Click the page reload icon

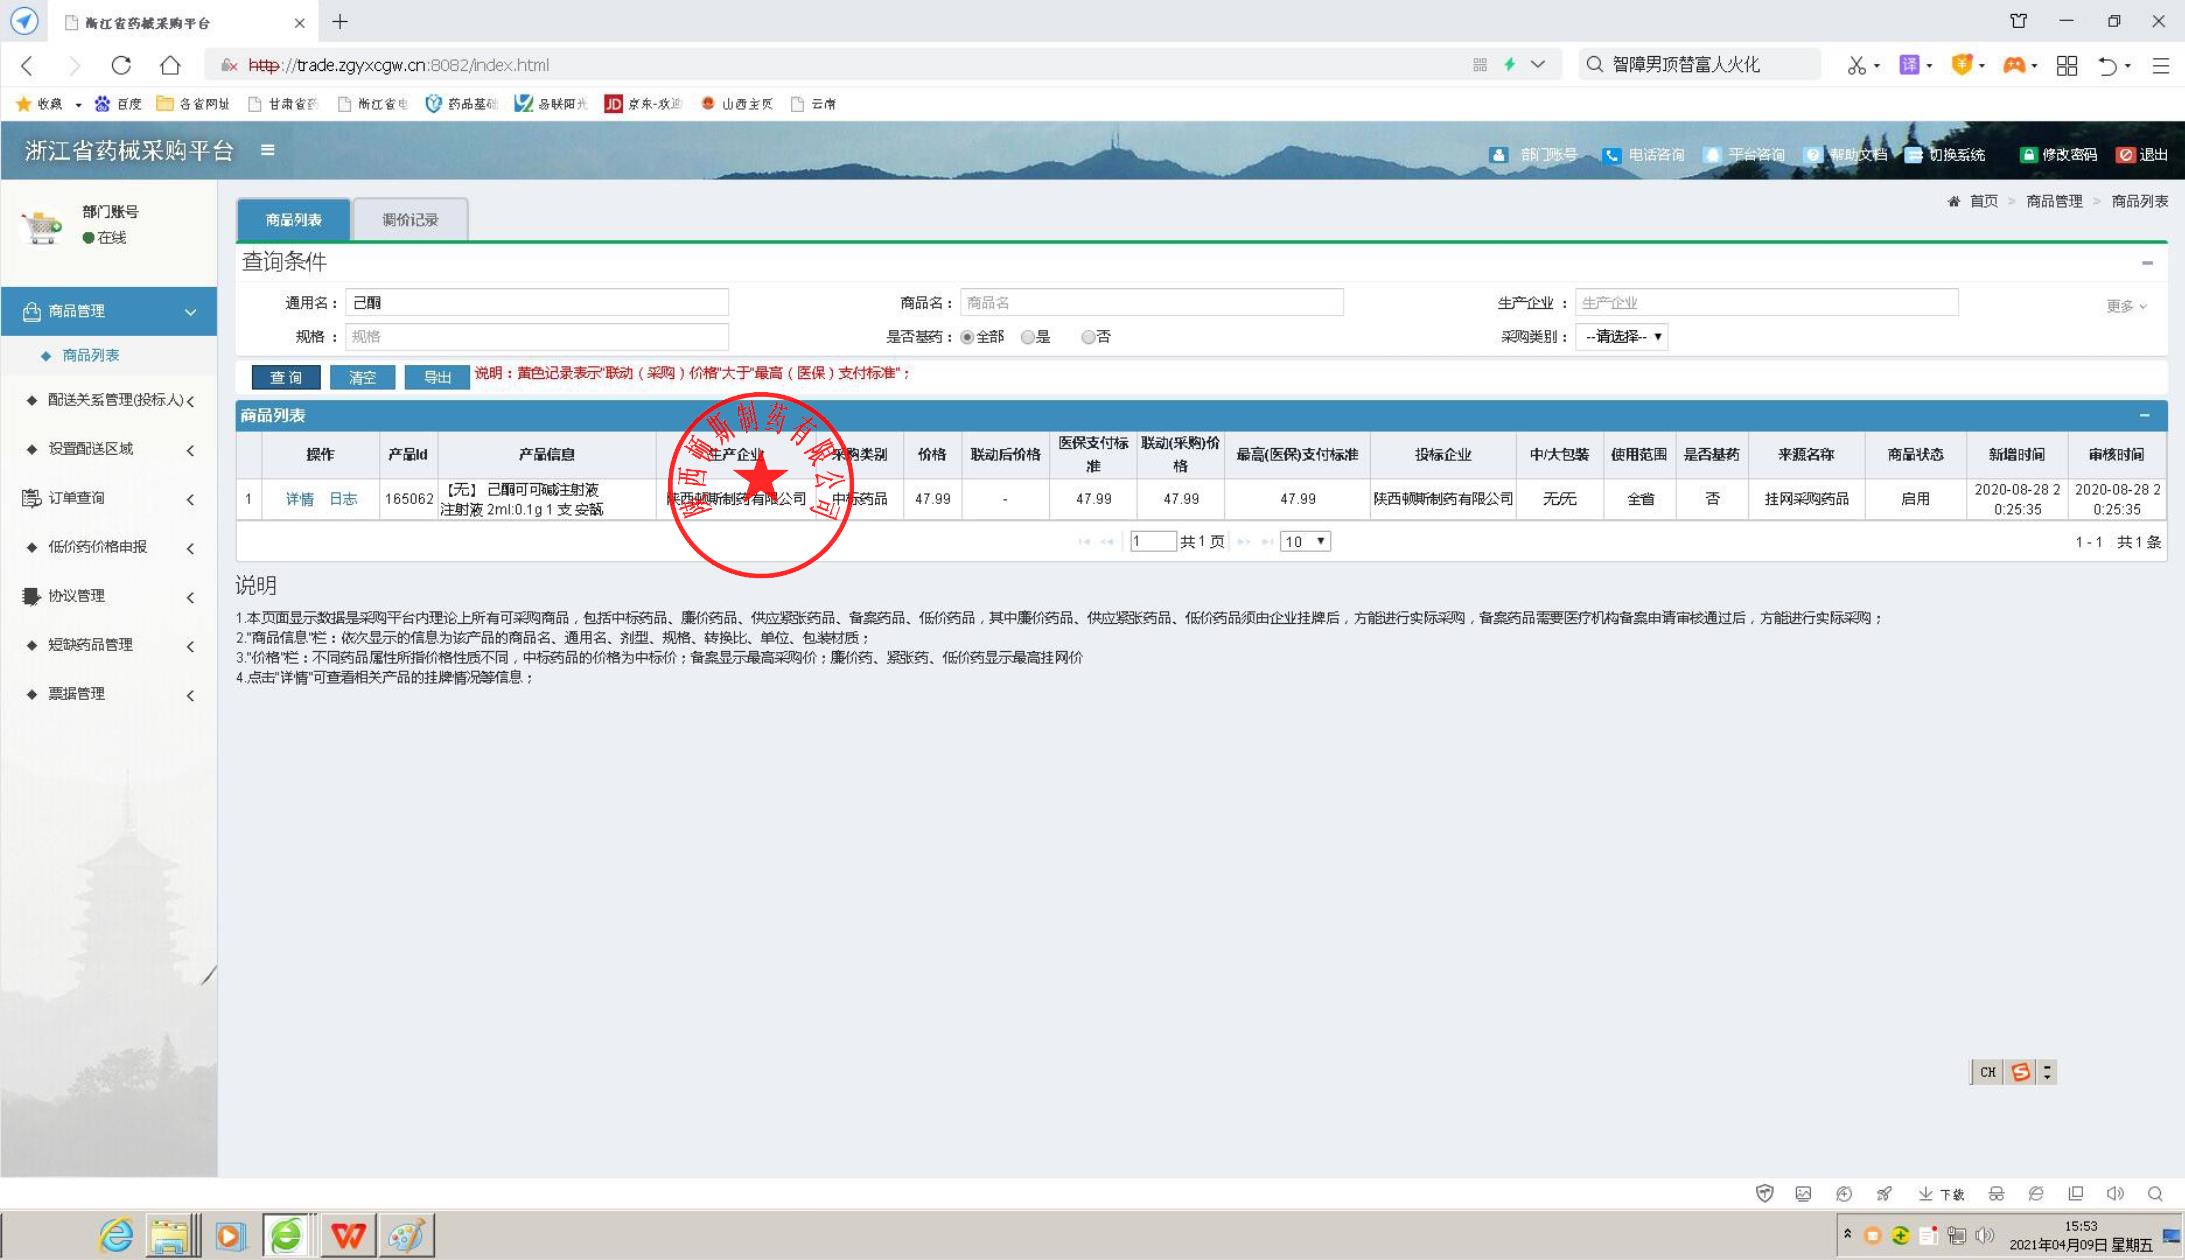(x=121, y=65)
